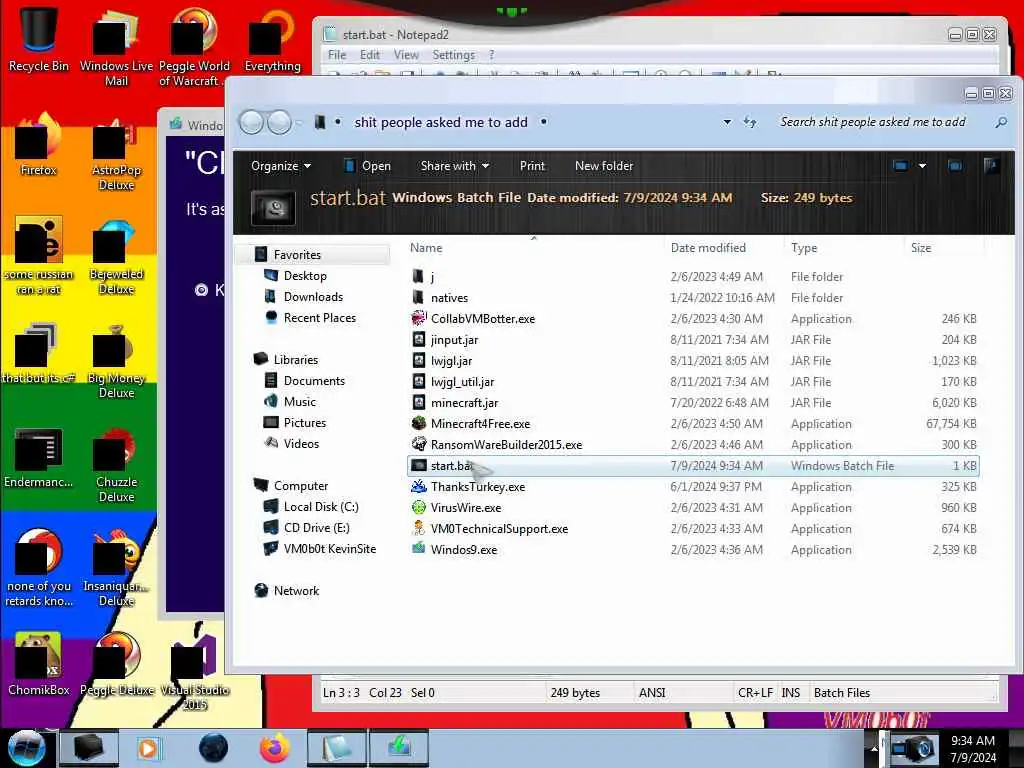Open the Recycle Bin desktop icon
The image size is (1024, 768).
[38, 39]
